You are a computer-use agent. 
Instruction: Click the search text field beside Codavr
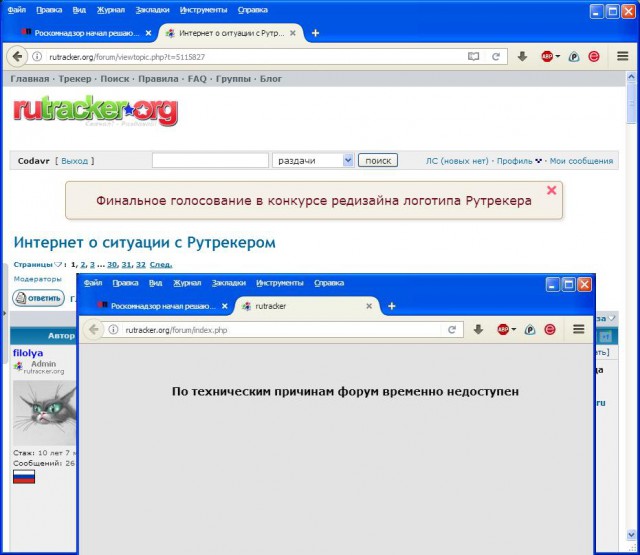coord(210,160)
